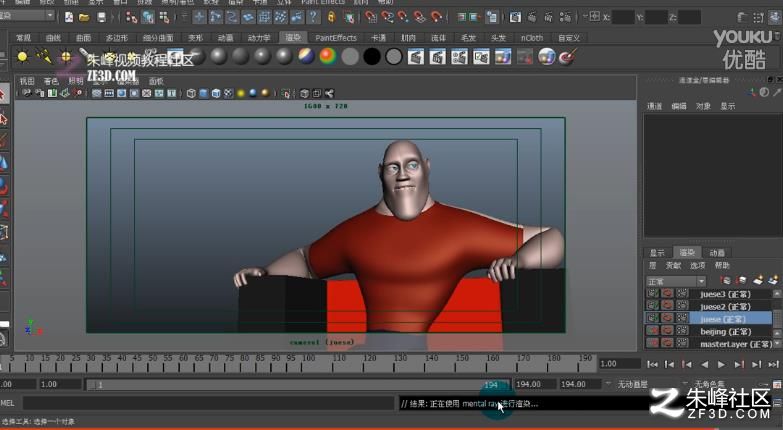
Task: Click settings grid icon on juese2 layer
Action: click(x=682, y=306)
